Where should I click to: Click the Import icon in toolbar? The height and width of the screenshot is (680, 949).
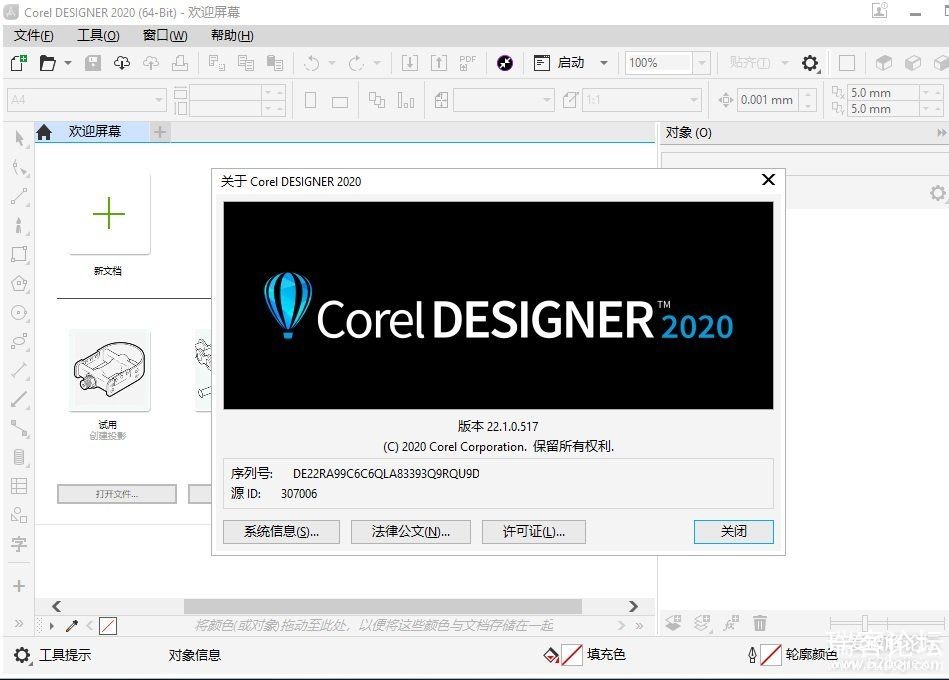410,63
